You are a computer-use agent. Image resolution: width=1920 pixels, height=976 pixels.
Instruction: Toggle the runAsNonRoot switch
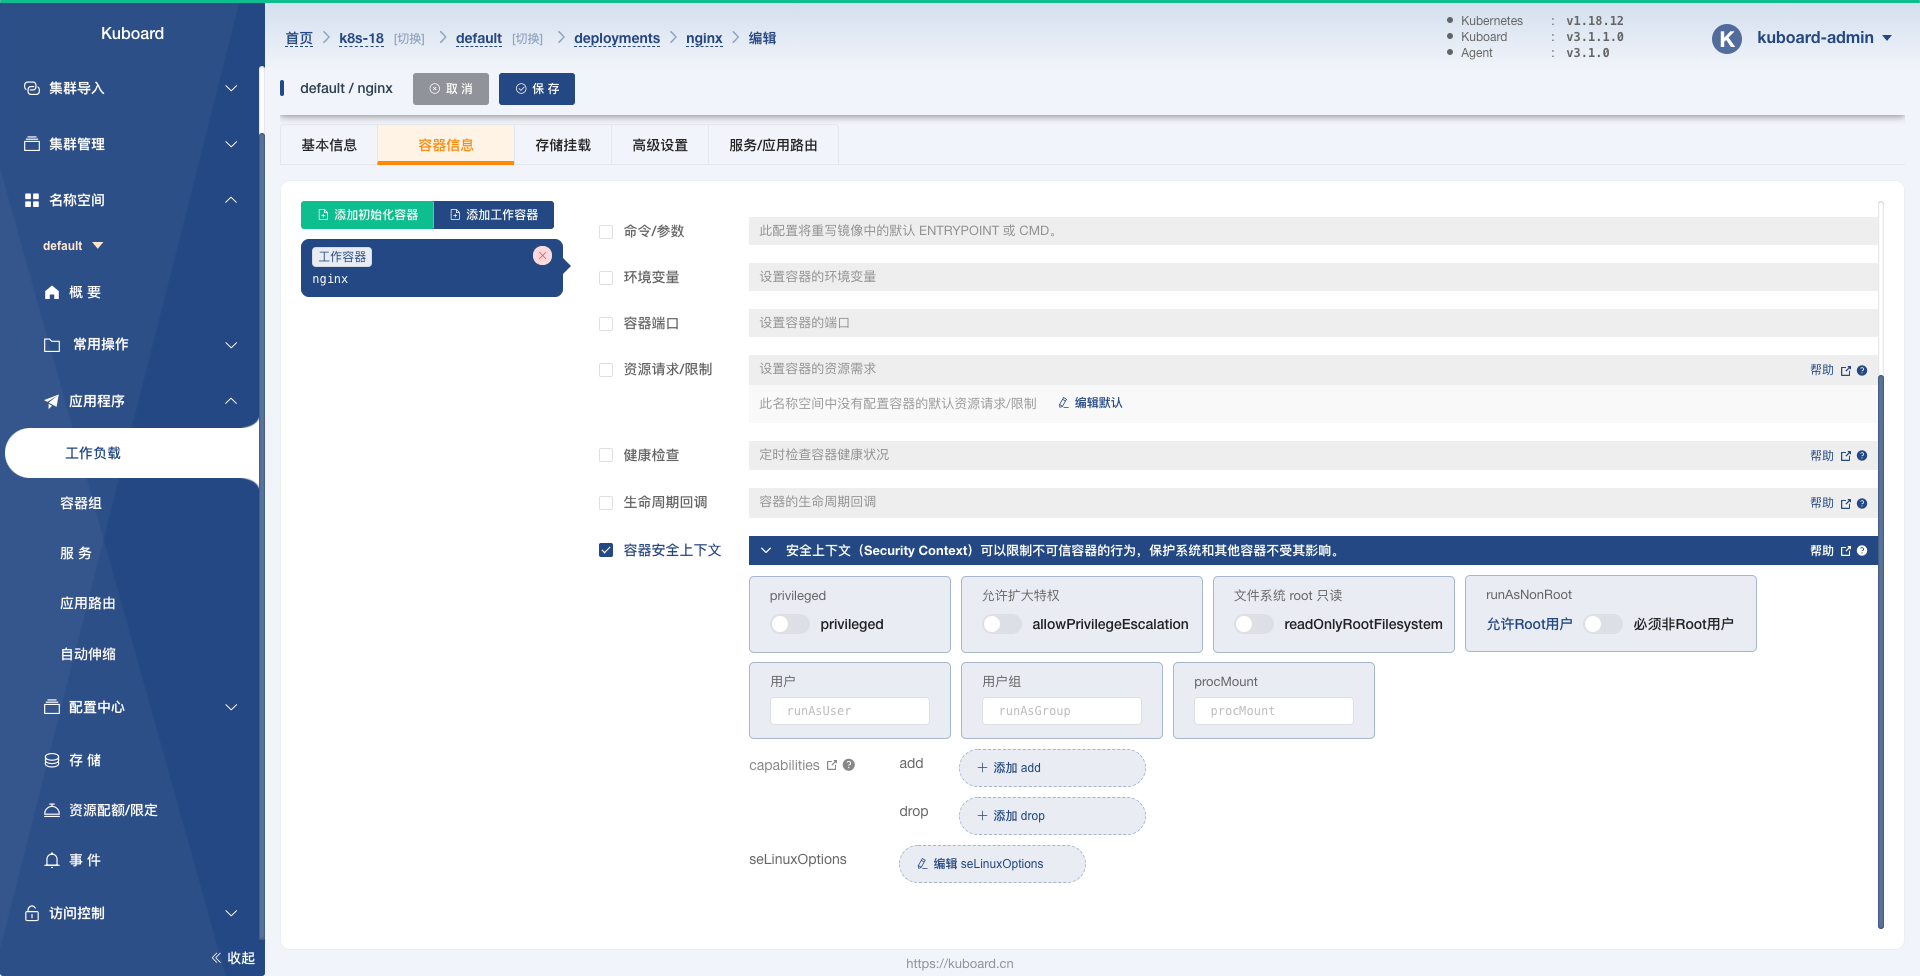point(1603,624)
